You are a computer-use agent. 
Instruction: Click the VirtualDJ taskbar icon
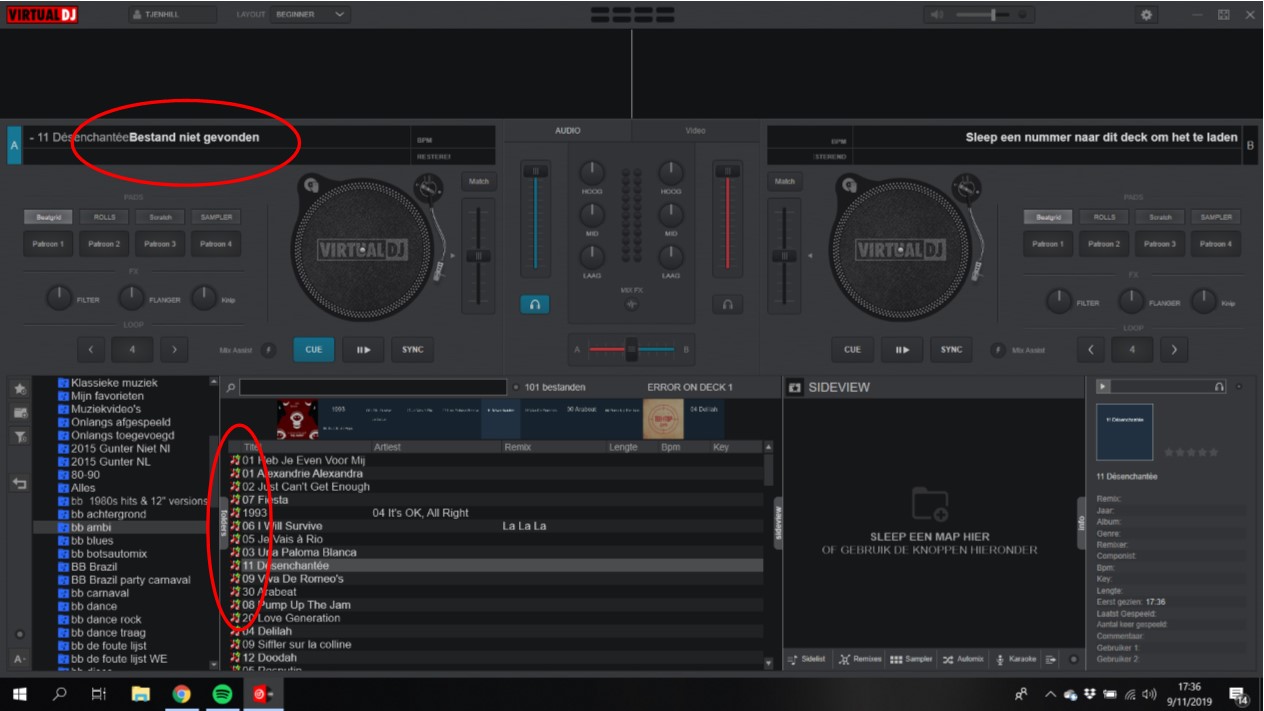tap(263, 693)
